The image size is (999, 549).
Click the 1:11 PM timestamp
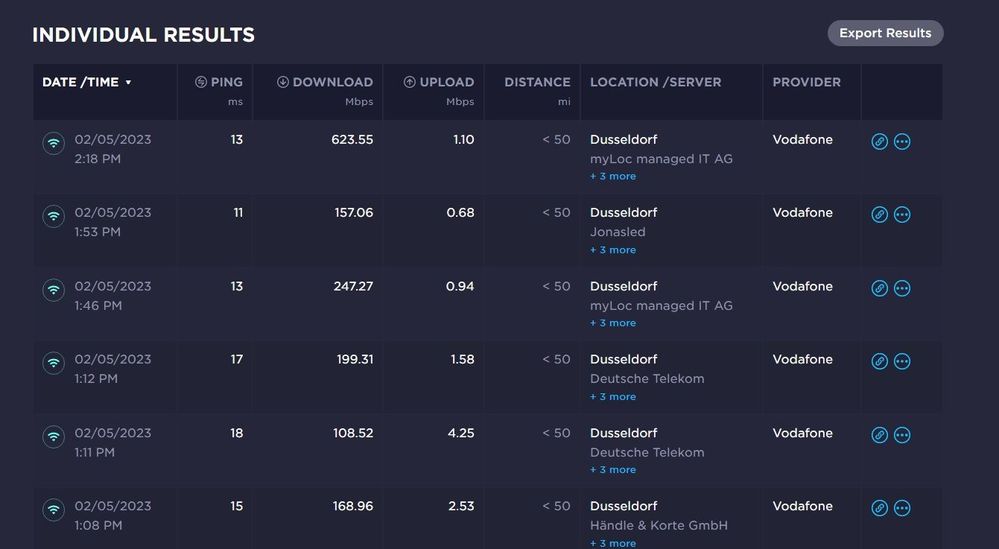tap(94, 452)
